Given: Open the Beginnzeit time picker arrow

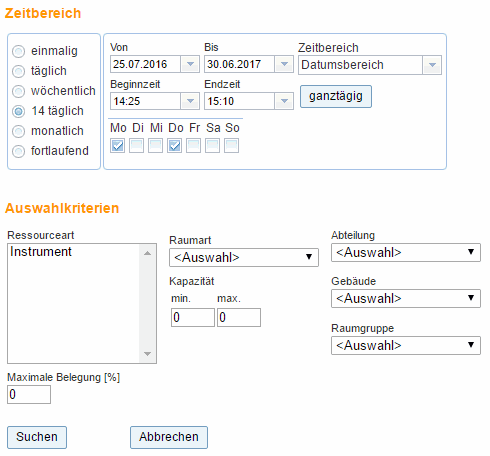Looking at the screenshot, I should 190,101.
